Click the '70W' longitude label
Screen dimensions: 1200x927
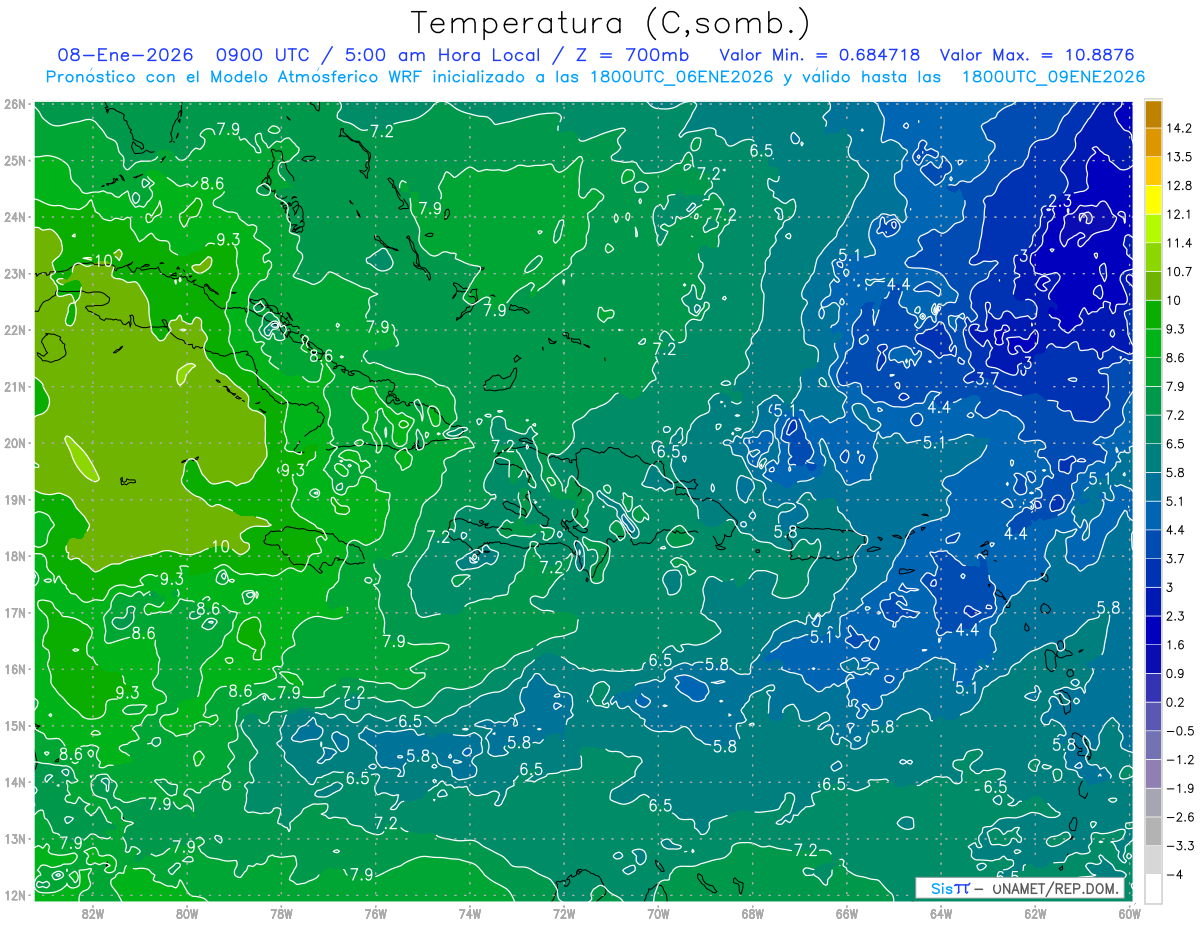coord(658,914)
